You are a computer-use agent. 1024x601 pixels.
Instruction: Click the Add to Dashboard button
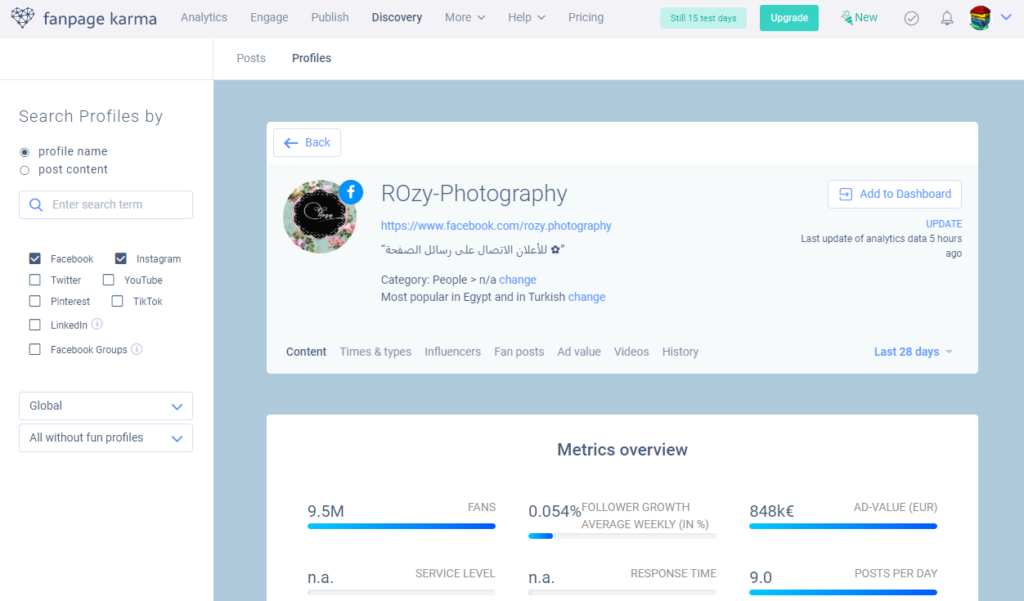894,194
